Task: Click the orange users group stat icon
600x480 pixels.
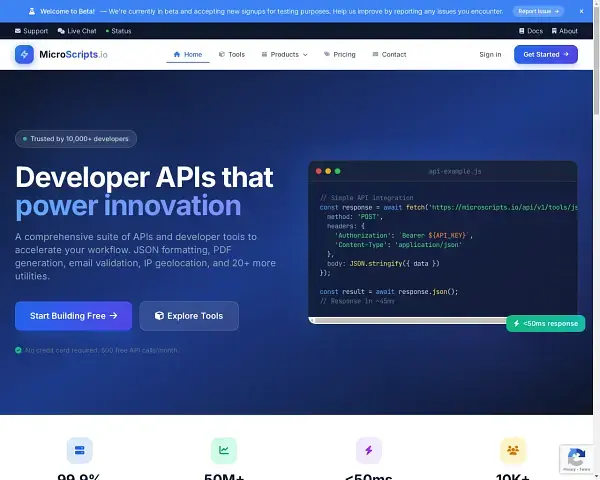Action: point(513,450)
